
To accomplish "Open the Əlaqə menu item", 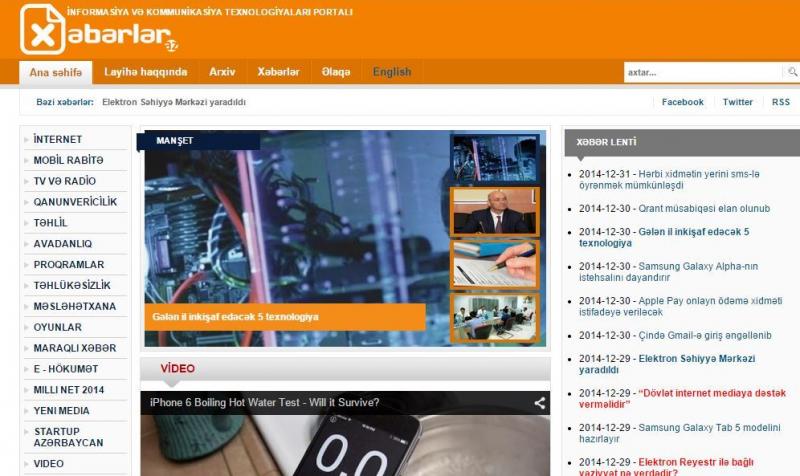I will (336, 72).
